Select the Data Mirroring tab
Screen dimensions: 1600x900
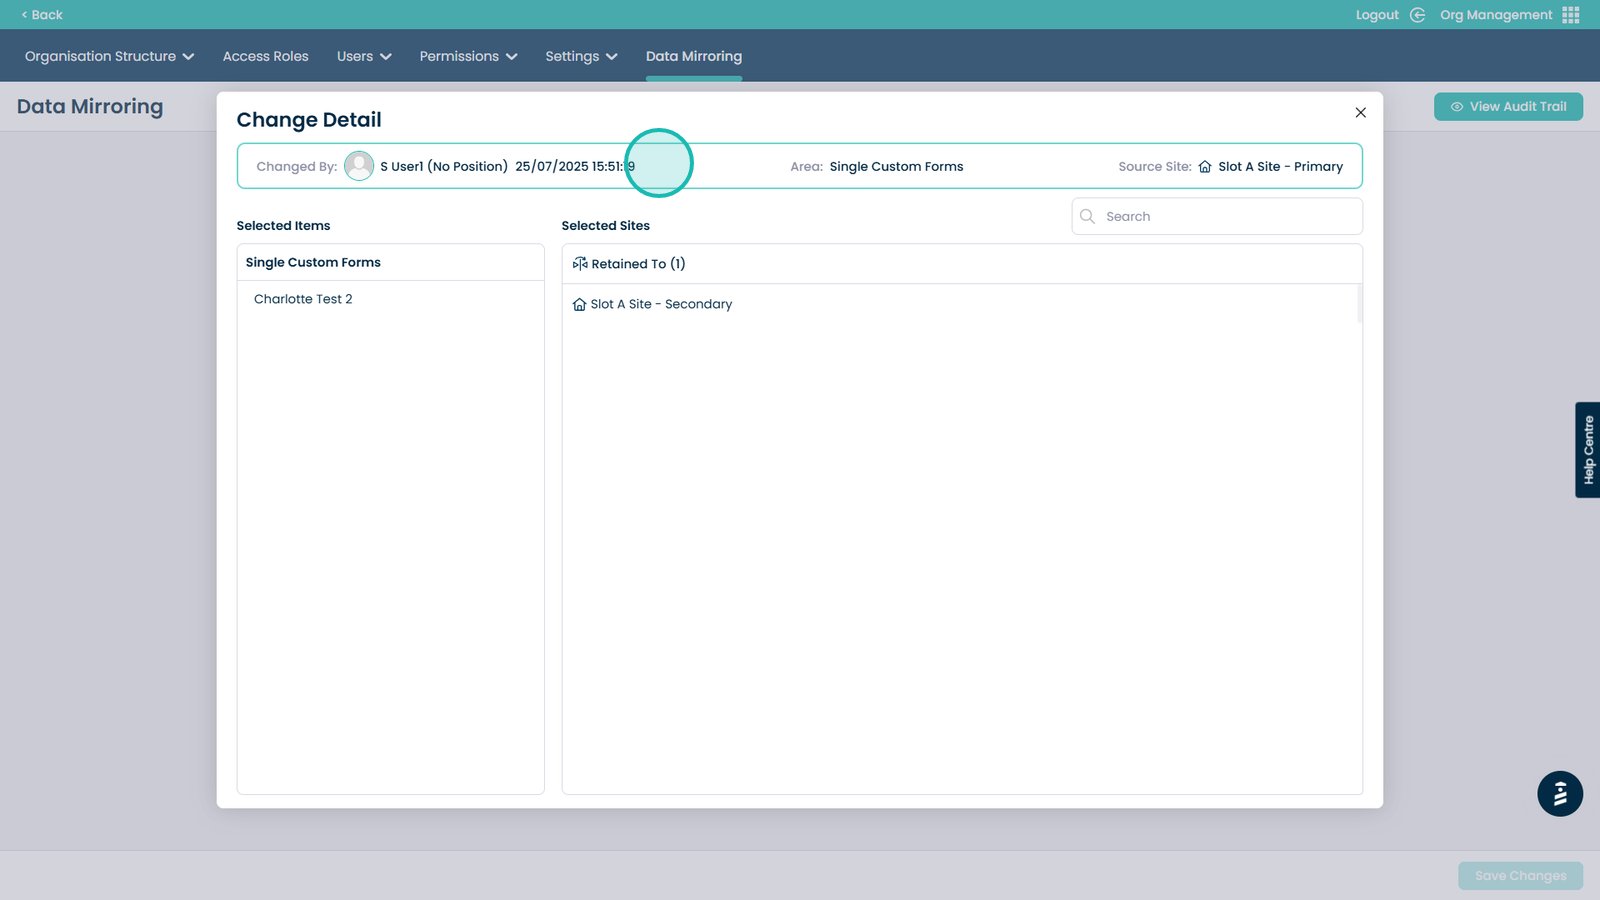coord(694,56)
